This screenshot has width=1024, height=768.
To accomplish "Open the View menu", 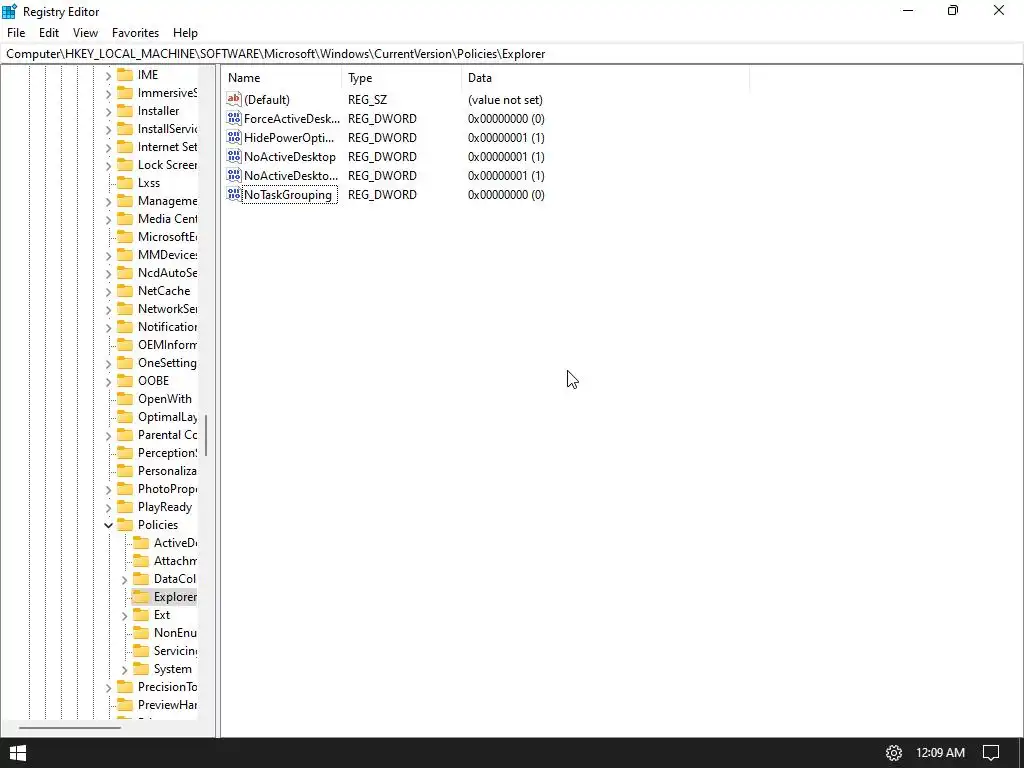I will click(86, 33).
